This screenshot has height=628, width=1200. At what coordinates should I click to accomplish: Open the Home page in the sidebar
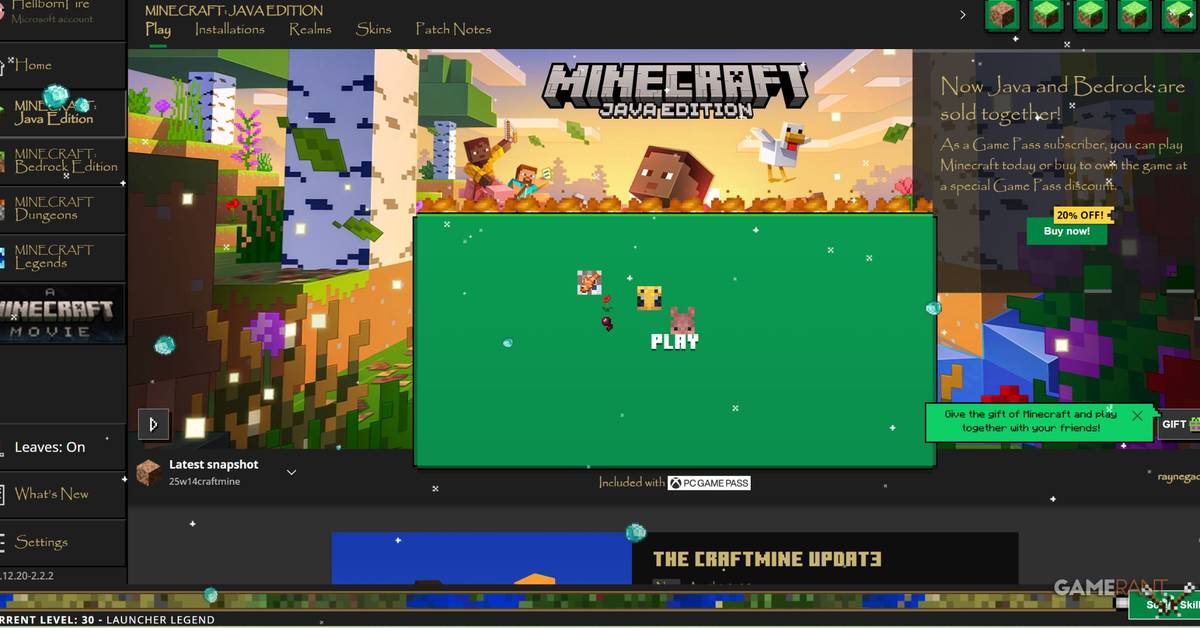point(33,65)
